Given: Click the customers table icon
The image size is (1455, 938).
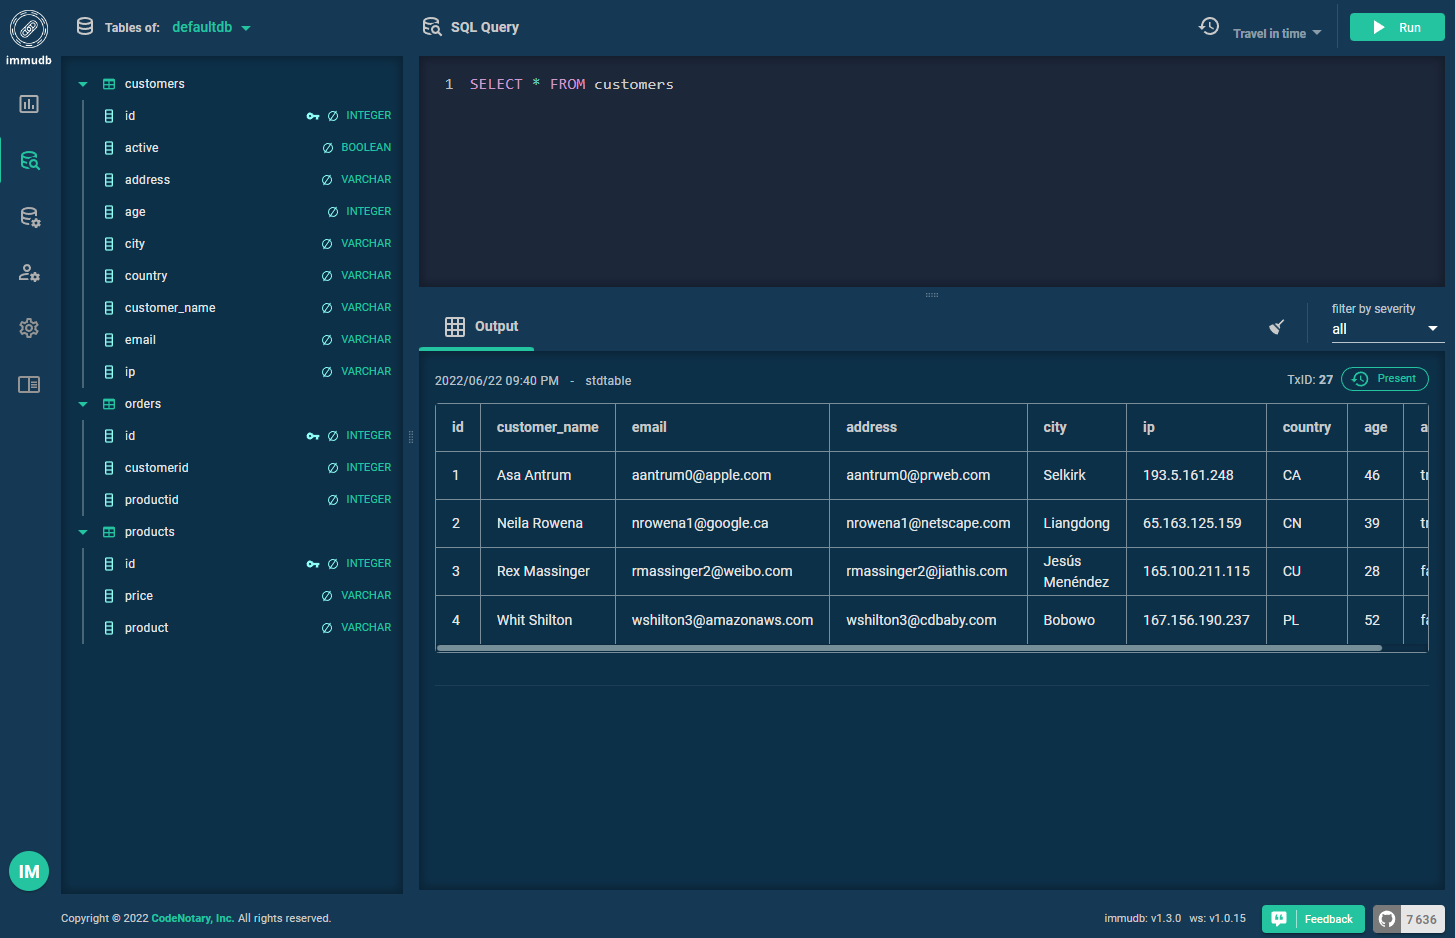Looking at the screenshot, I should pyautogui.click(x=109, y=84).
